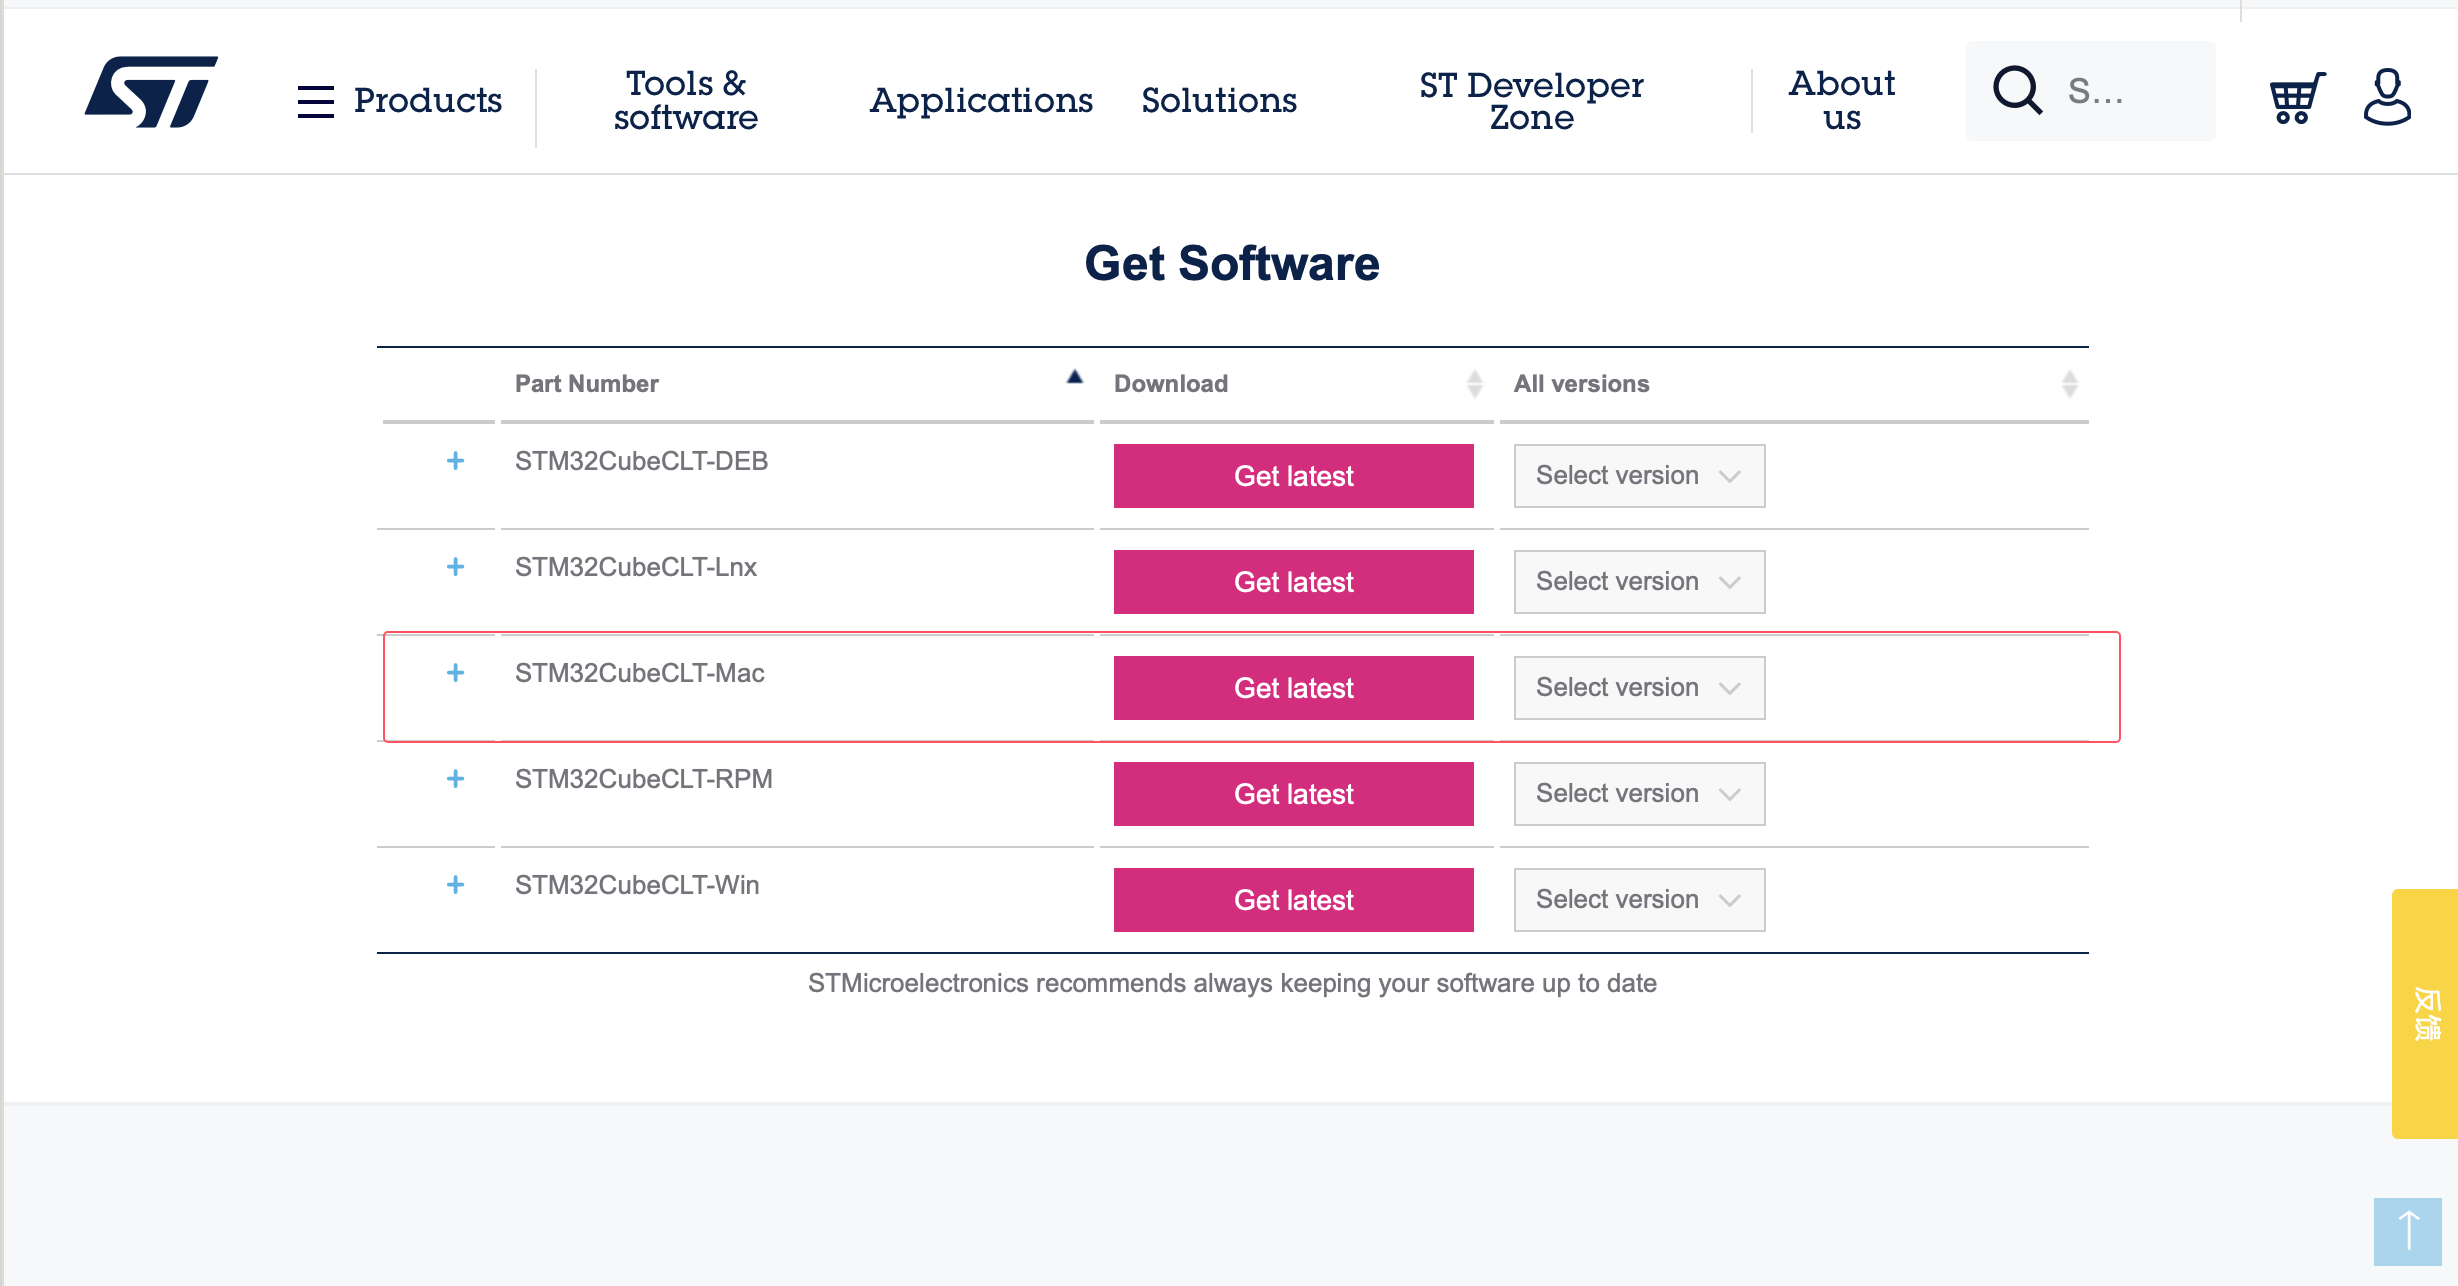The width and height of the screenshot is (2458, 1286).
Task: Click the STMicroelectronics recommendation note
Action: click(x=1232, y=983)
